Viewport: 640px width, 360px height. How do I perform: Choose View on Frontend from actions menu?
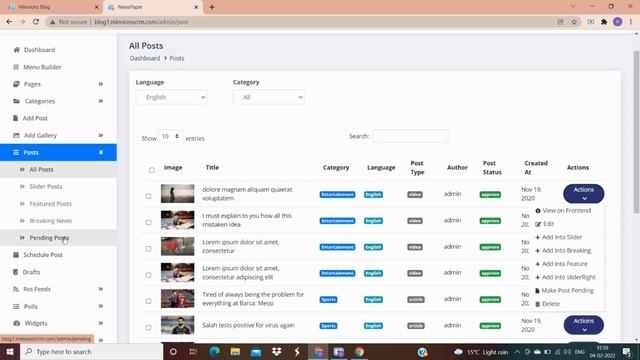click(x=563, y=211)
